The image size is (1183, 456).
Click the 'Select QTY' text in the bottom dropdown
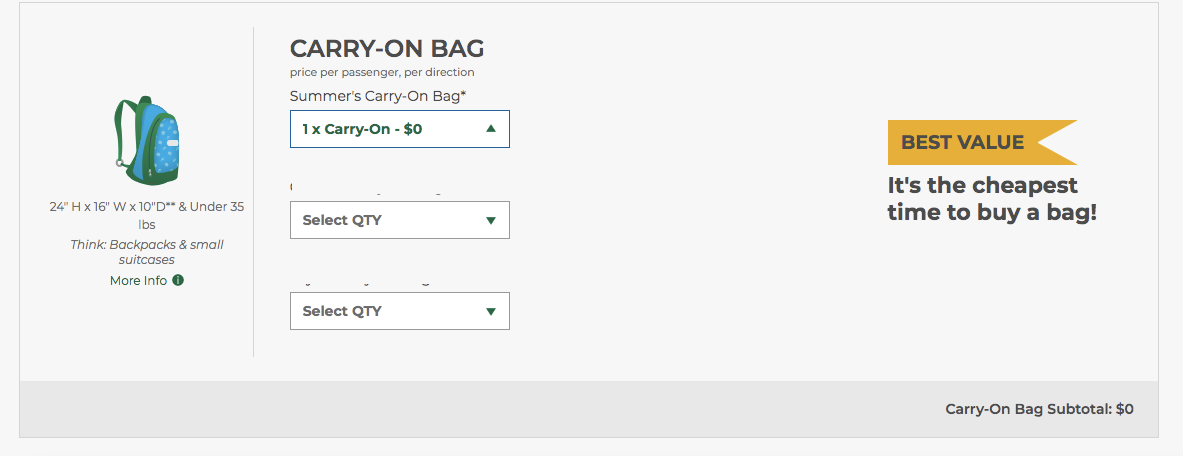click(x=342, y=311)
